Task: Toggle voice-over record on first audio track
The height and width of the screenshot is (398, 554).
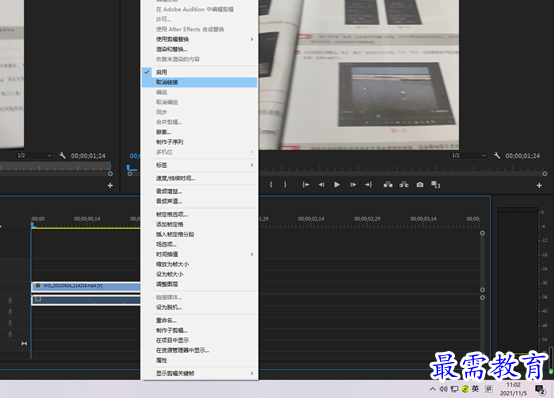Action: click(10, 300)
